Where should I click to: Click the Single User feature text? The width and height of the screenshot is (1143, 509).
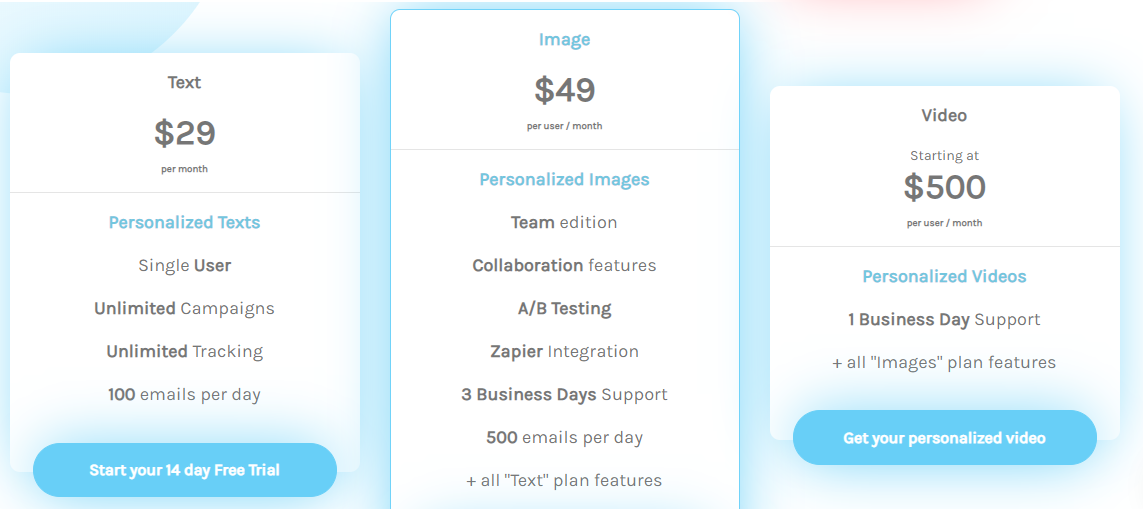184,266
